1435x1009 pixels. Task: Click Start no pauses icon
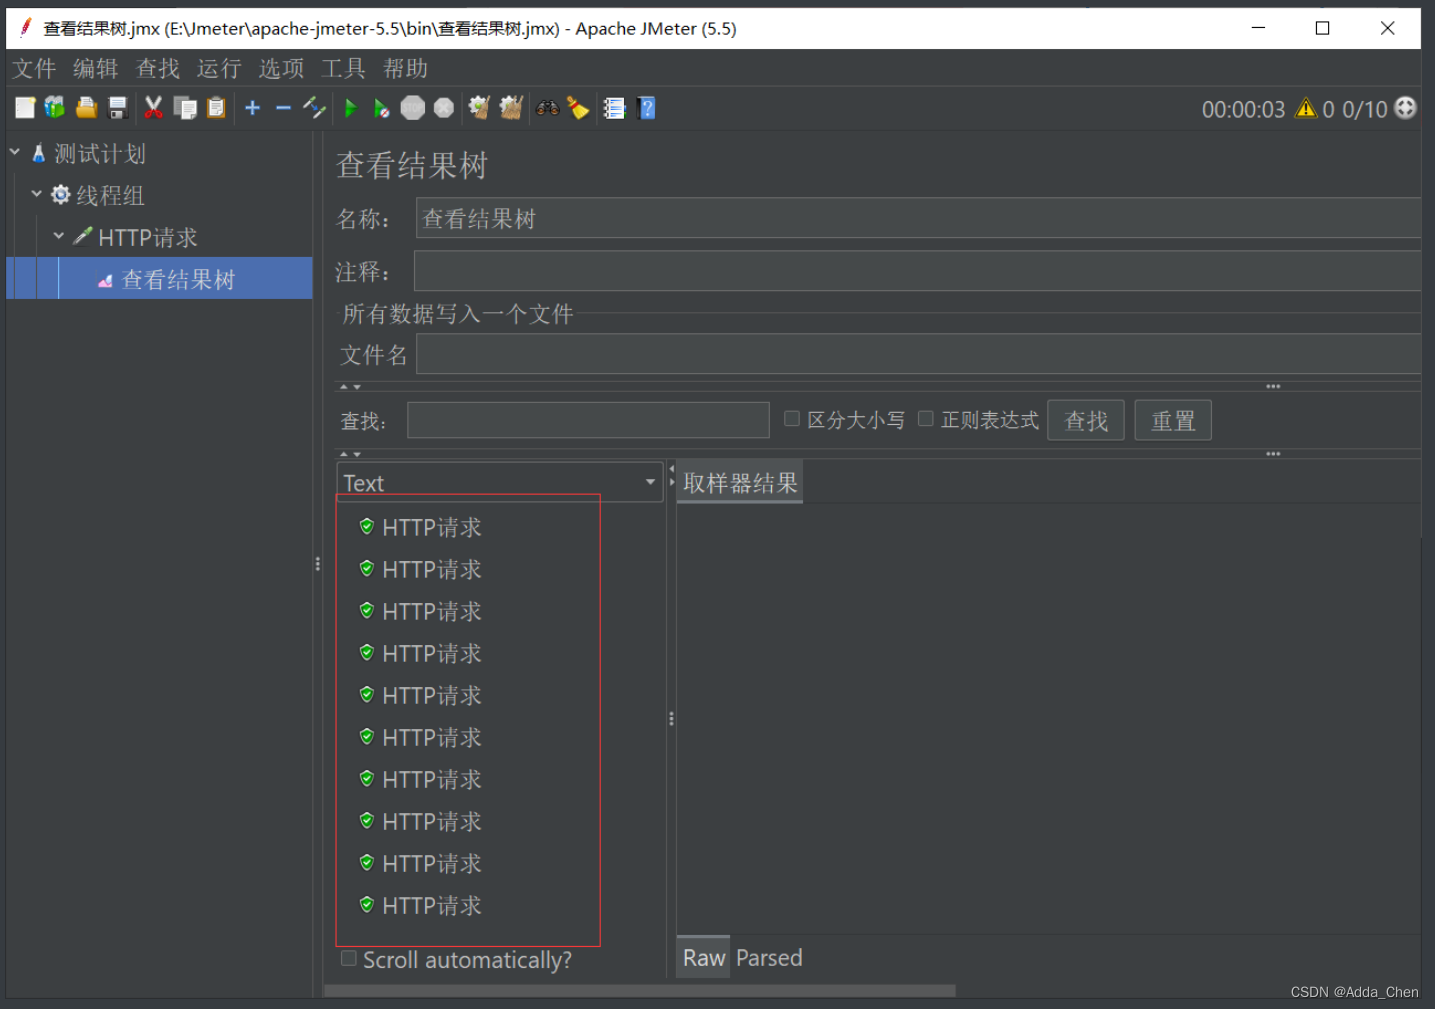(381, 108)
